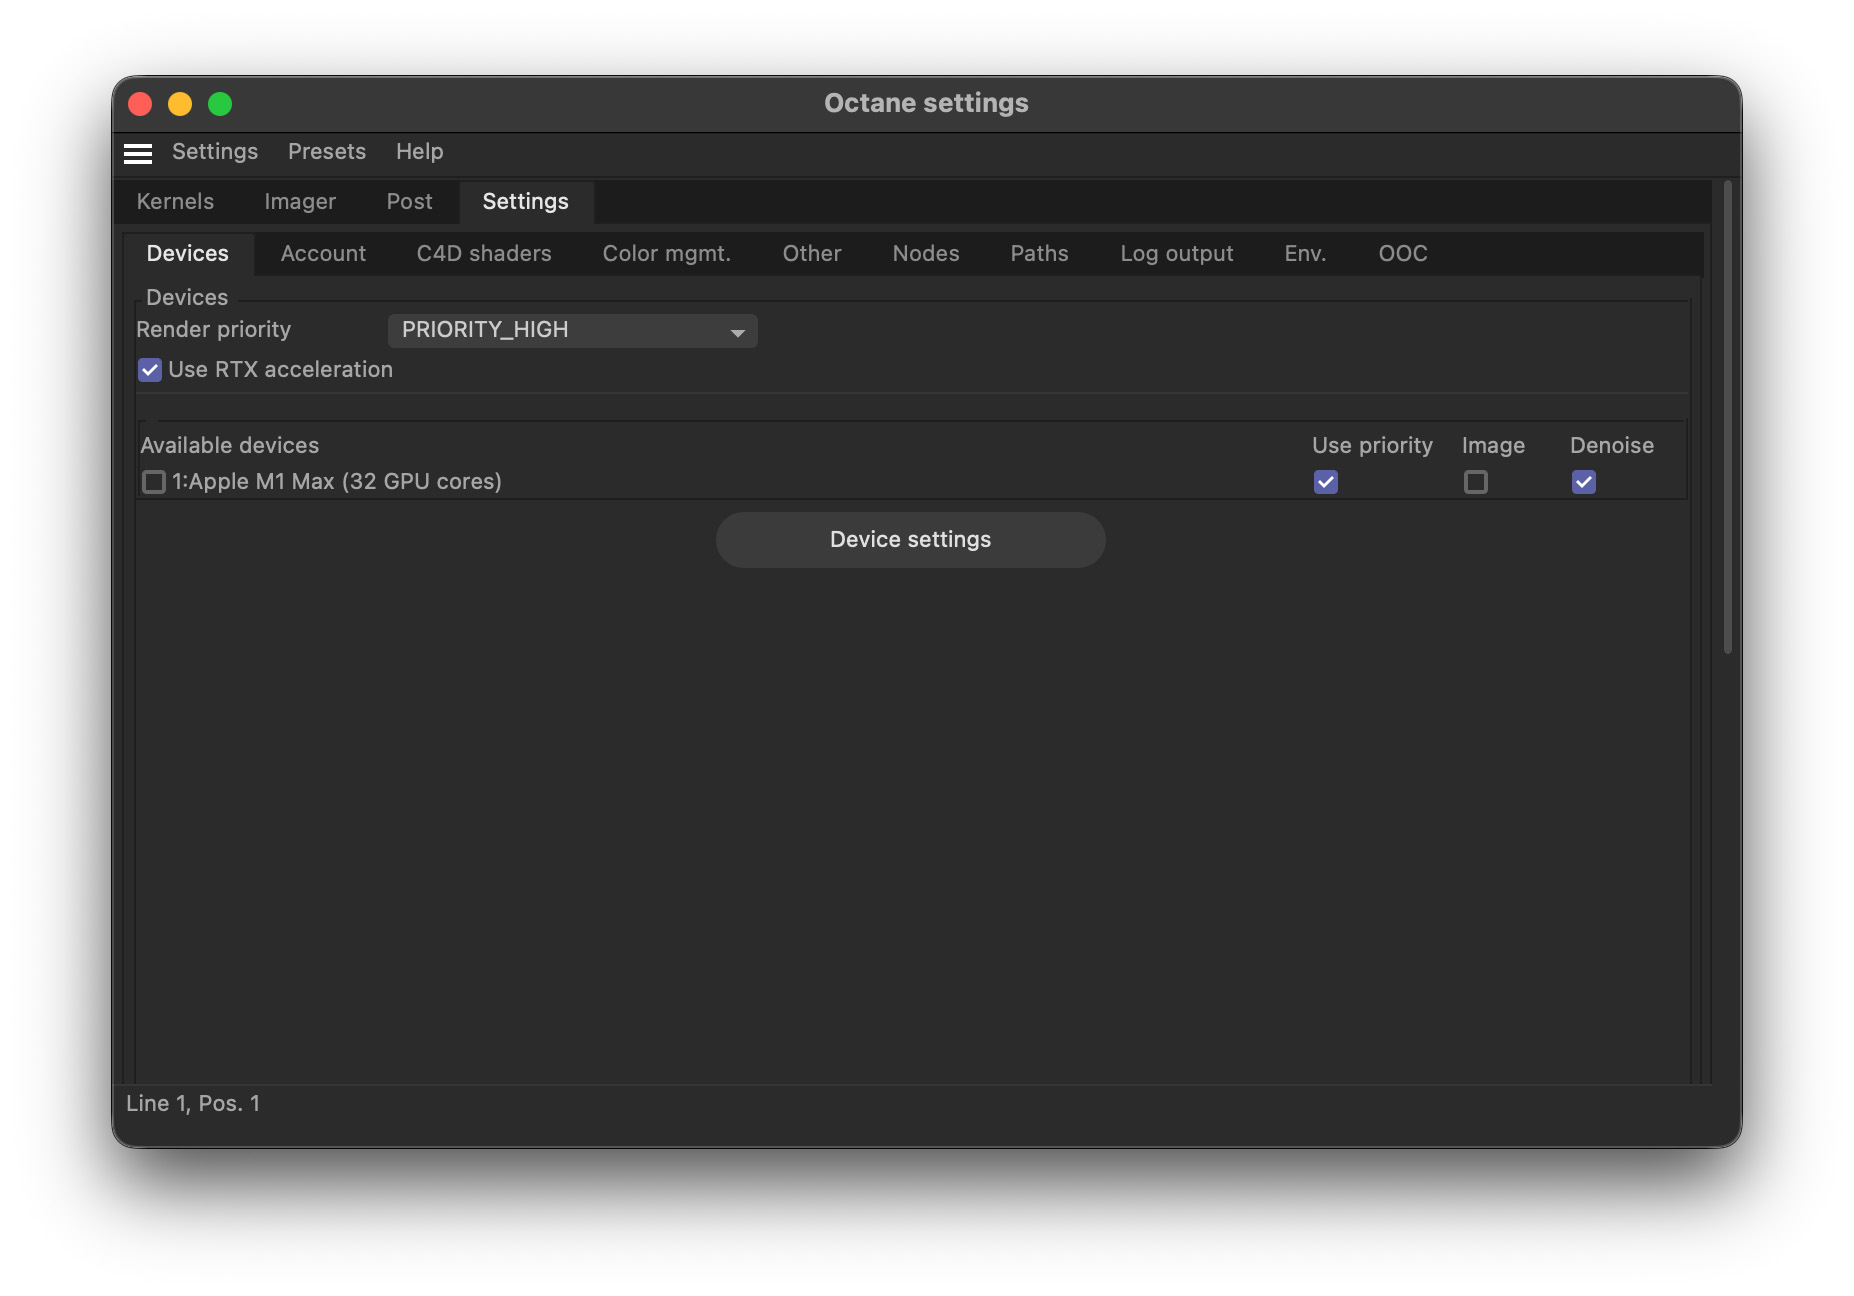The height and width of the screenshot is (1296, 1854).
Task: Click the "Available devices" heading
Action: [x=230, y=446]
